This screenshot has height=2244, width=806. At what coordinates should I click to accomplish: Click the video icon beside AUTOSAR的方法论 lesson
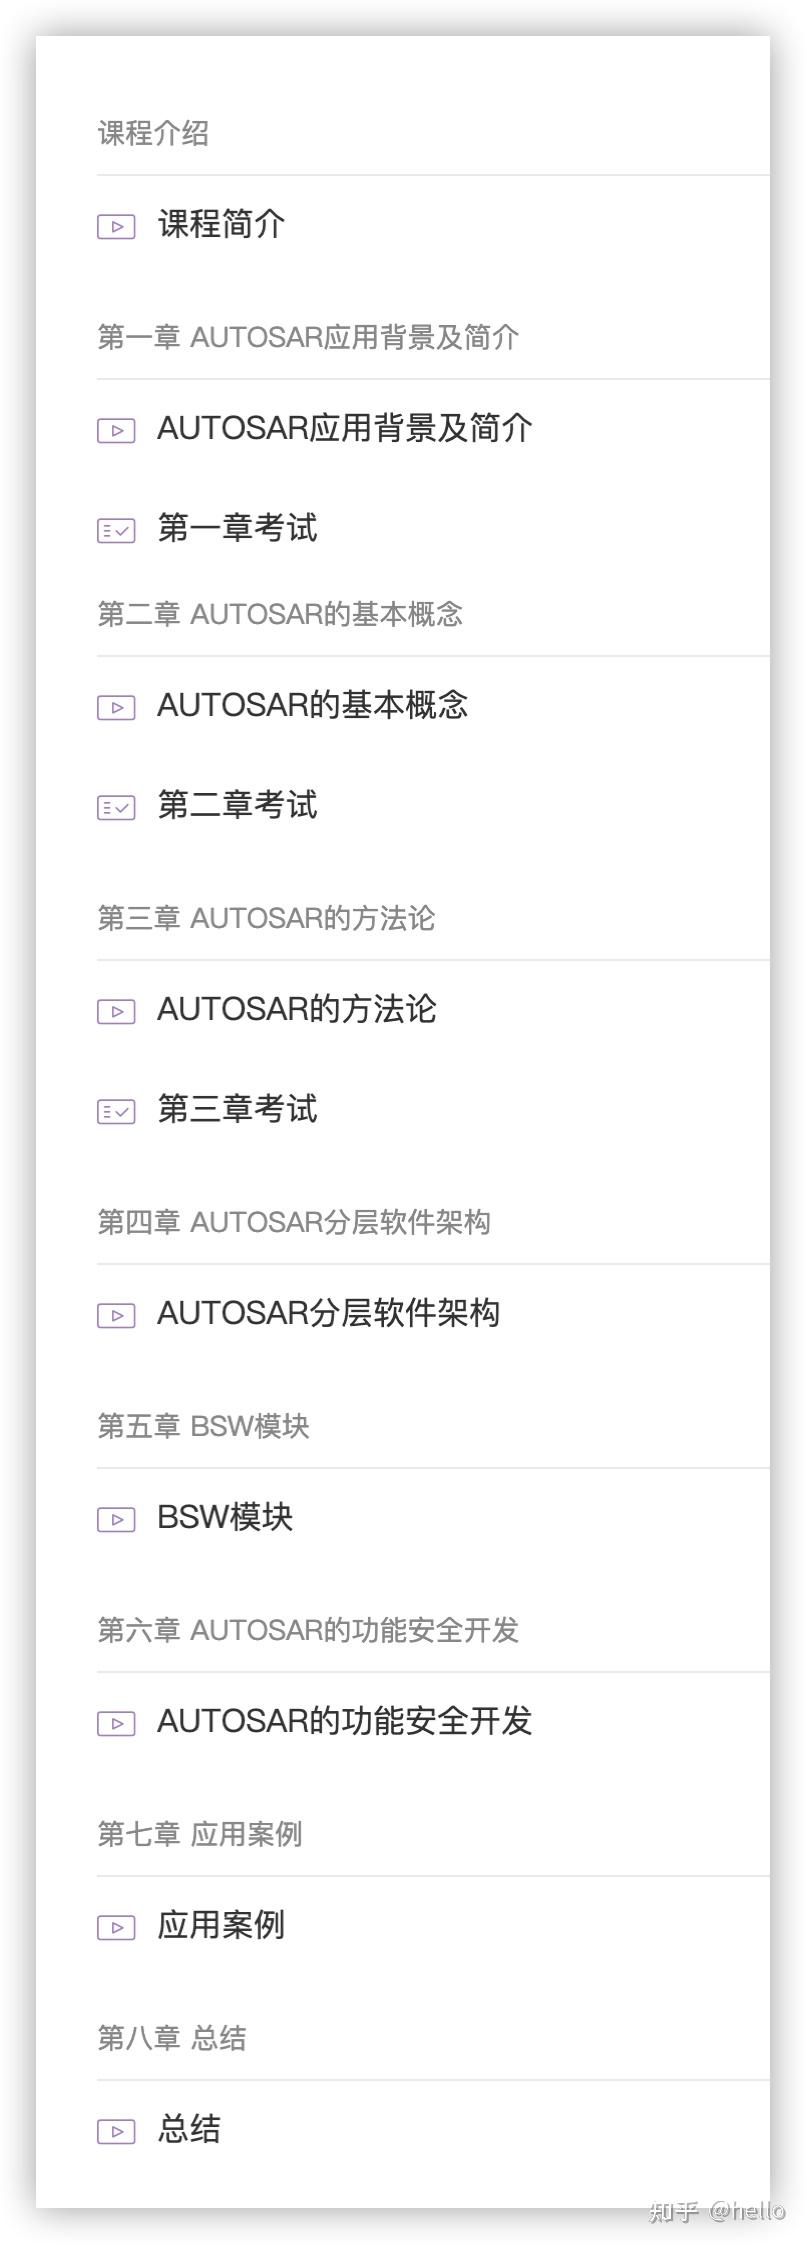(x=116, y=1012)
